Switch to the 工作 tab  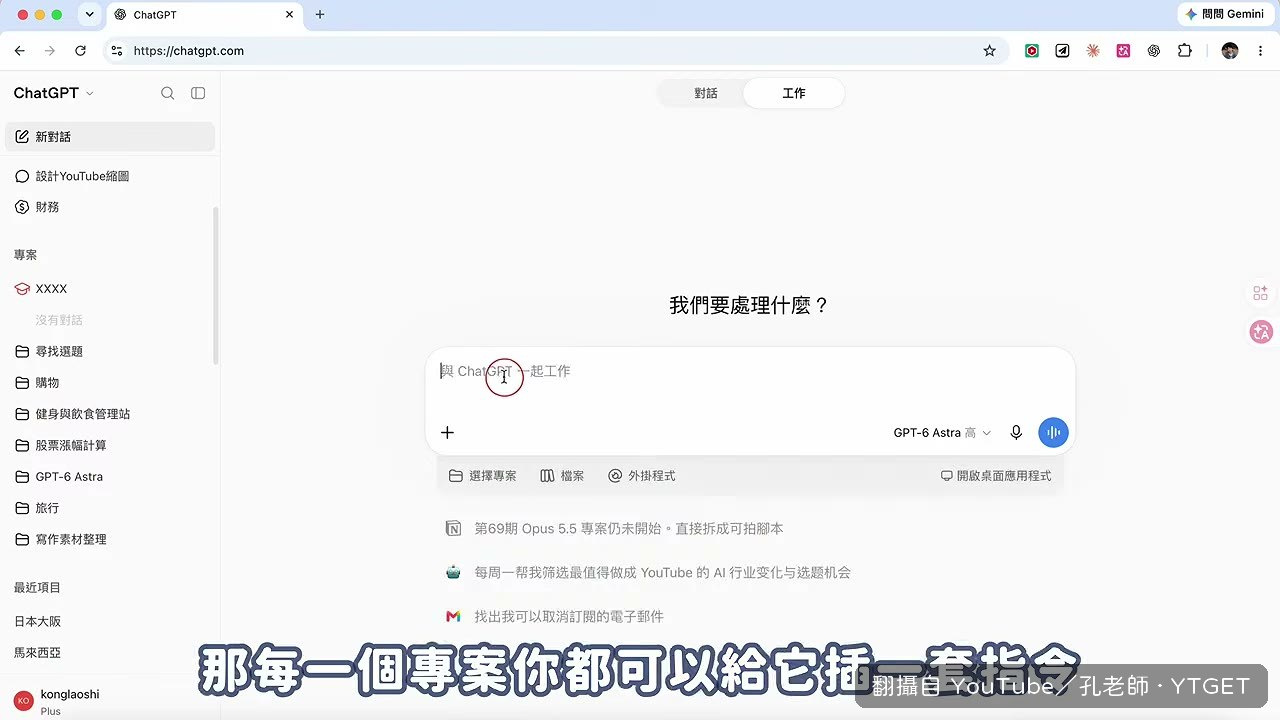(x=794, y=93)
